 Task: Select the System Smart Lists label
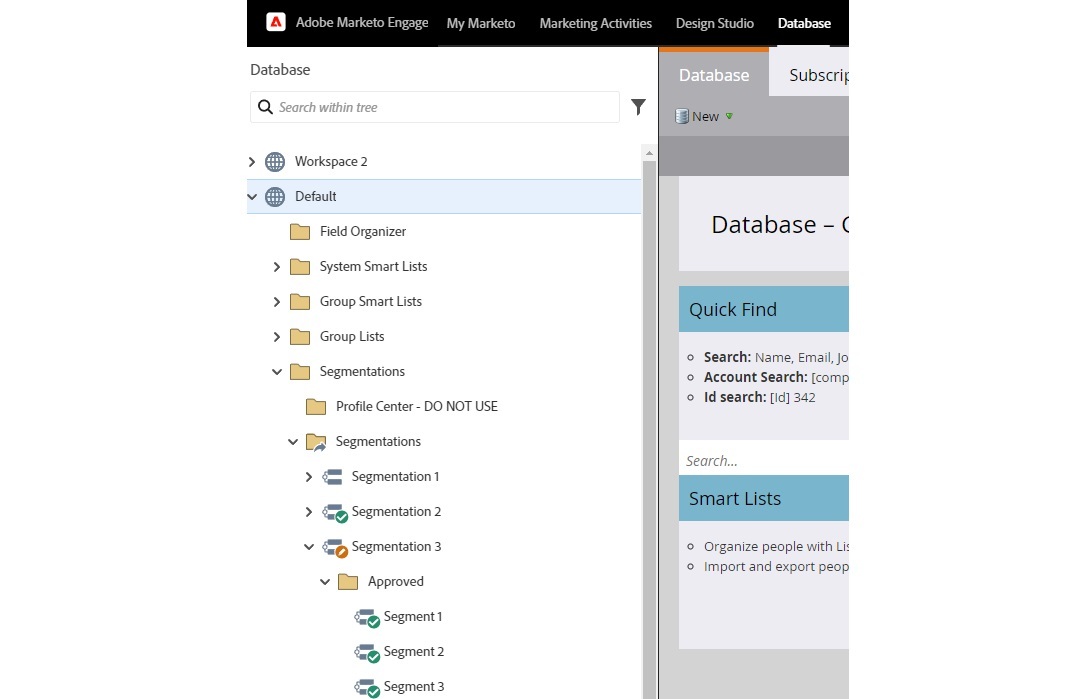[x=373, y=267]
